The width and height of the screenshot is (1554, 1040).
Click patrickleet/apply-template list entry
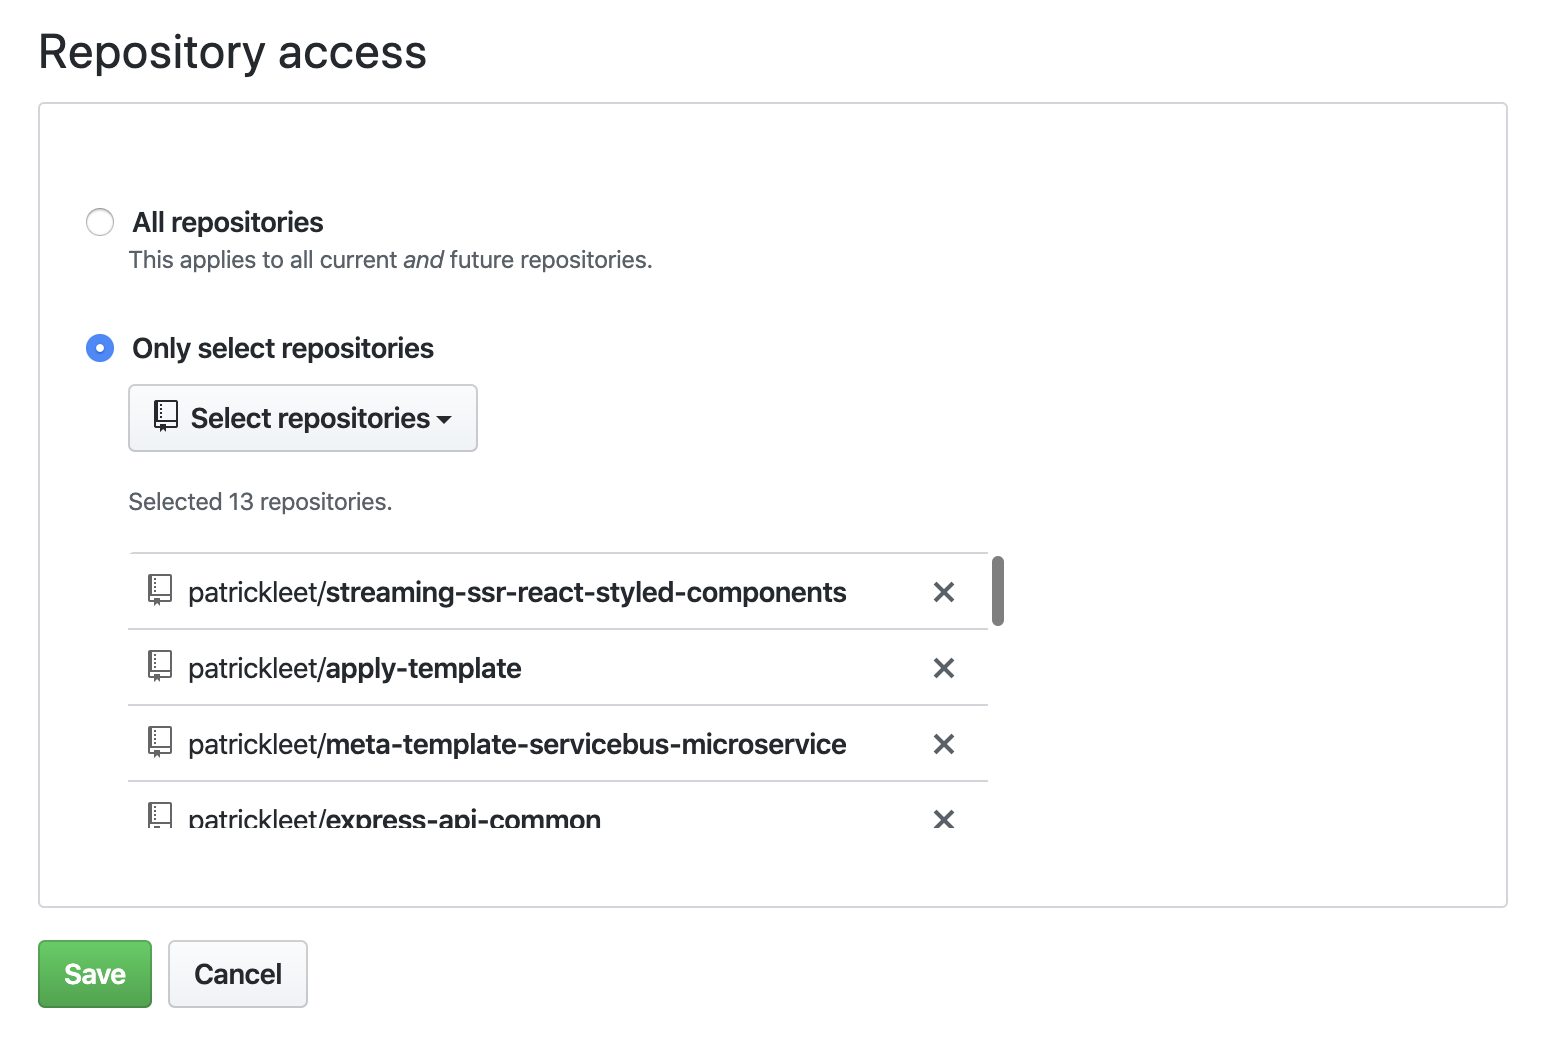pos(355,668)
